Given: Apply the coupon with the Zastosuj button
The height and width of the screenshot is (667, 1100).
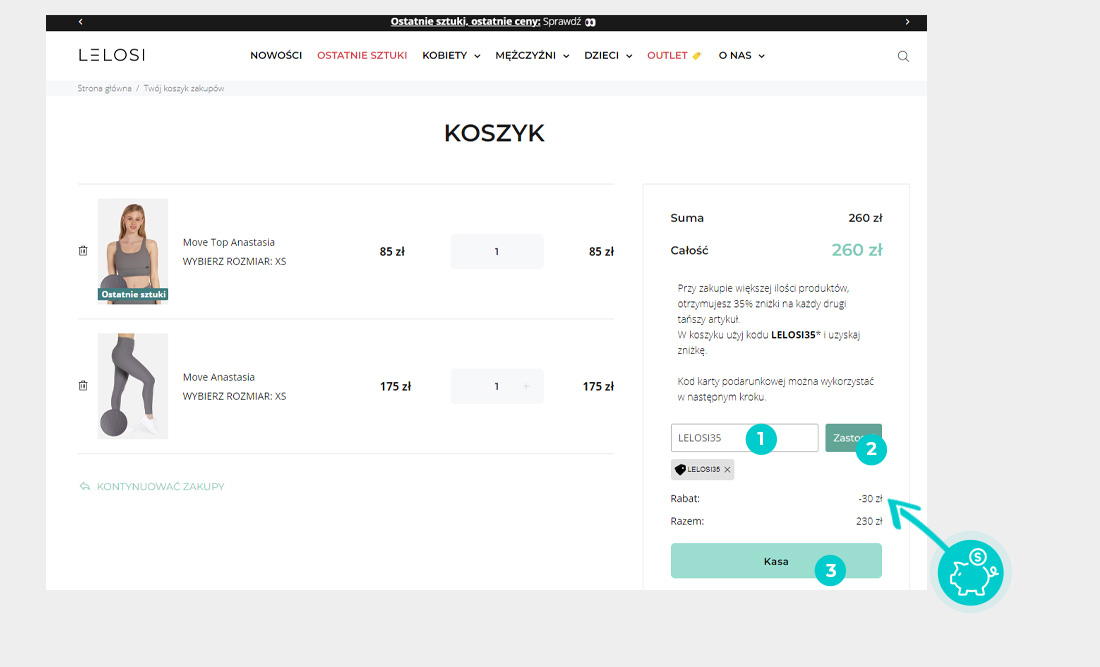Looking at the screenshot, I should pyautogui.click(x=853, y=438).
